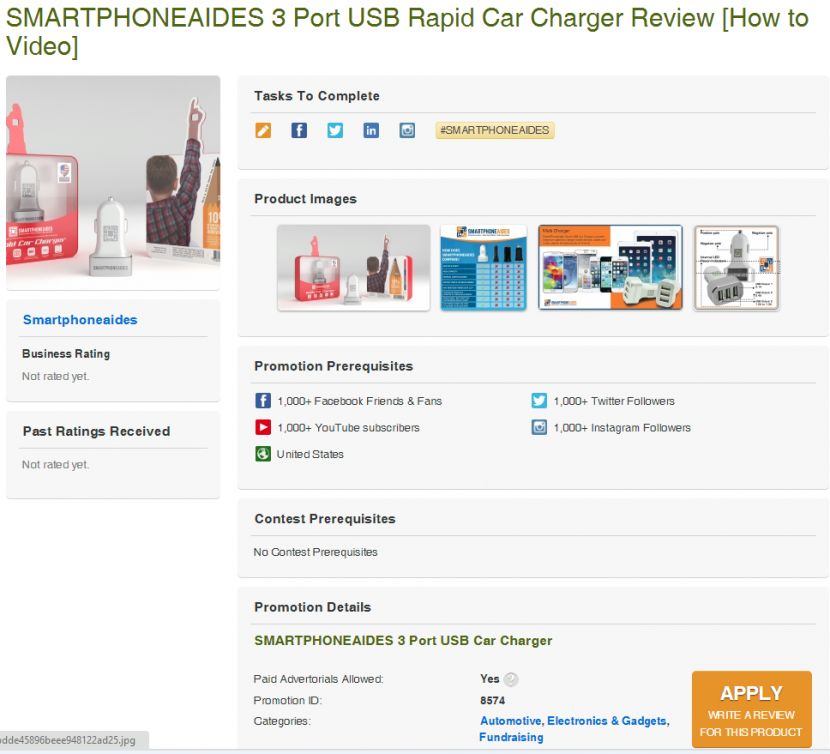Click the status bar jpg filename text
Screen dimensions: 830x754
68,740
